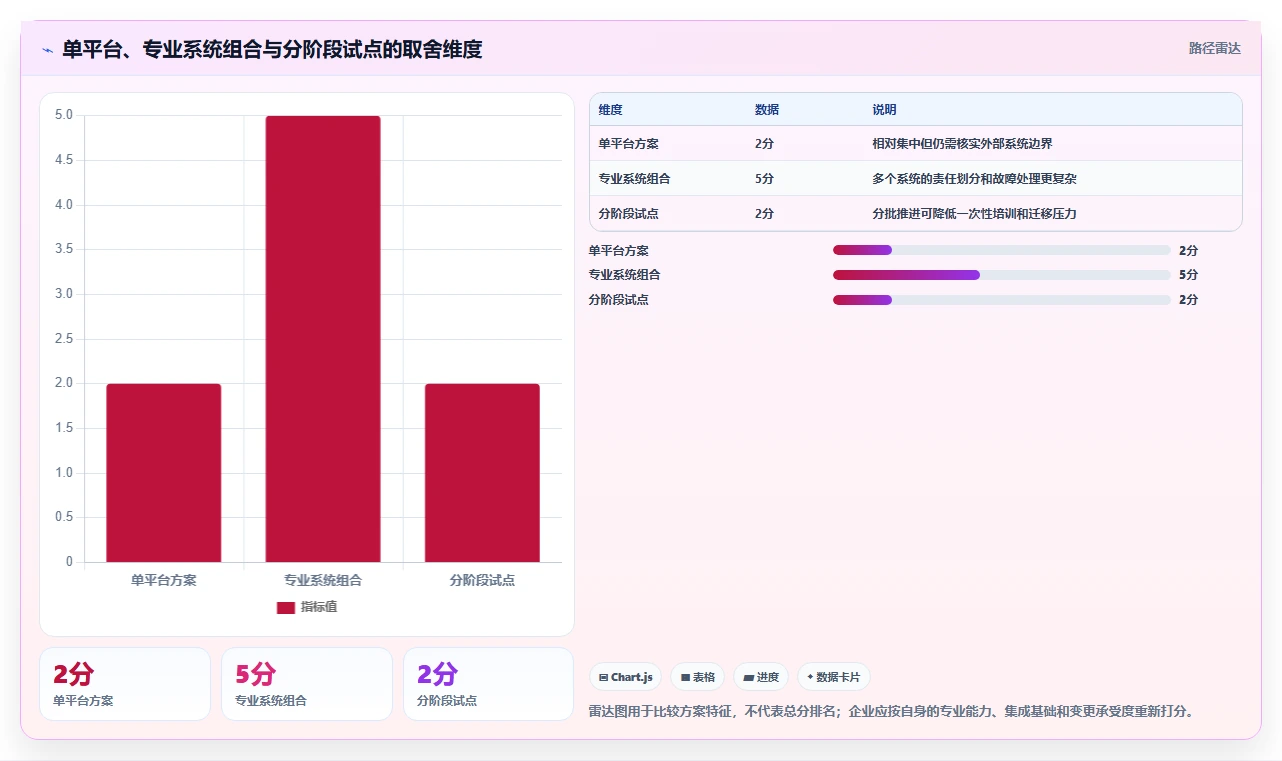Click the note 相对集中但仍需核实外部系统边界
Viewport: 1282px width, 761px height.
[962, 144]
